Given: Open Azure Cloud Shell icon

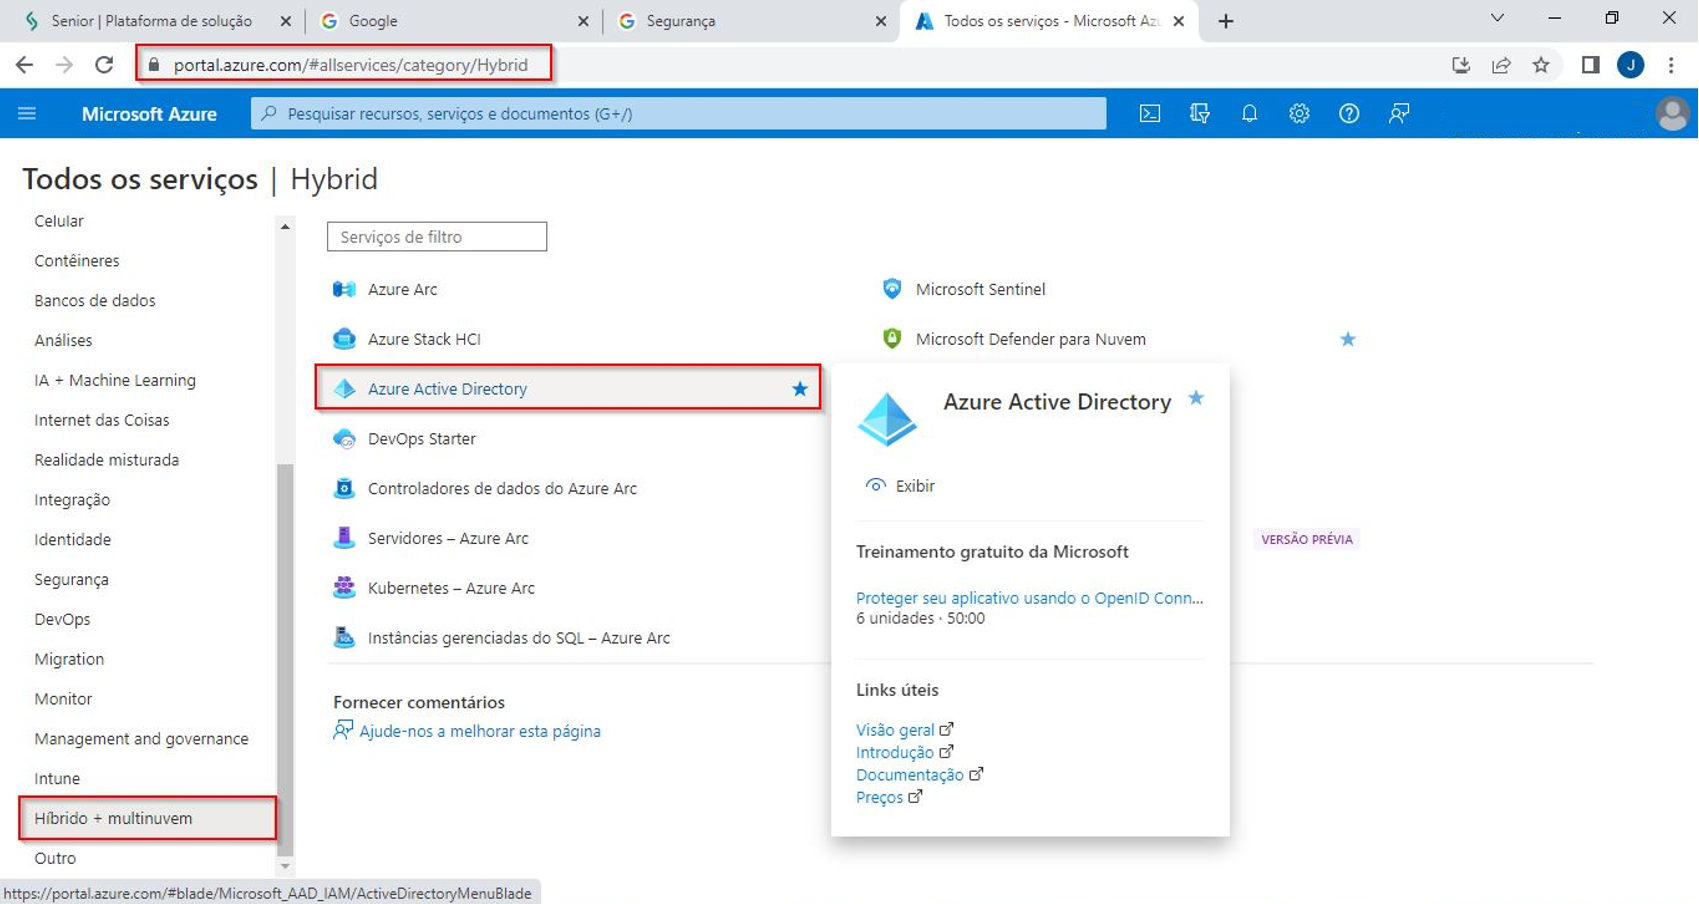Looking at the screenshot, I should click(1150, 114).
